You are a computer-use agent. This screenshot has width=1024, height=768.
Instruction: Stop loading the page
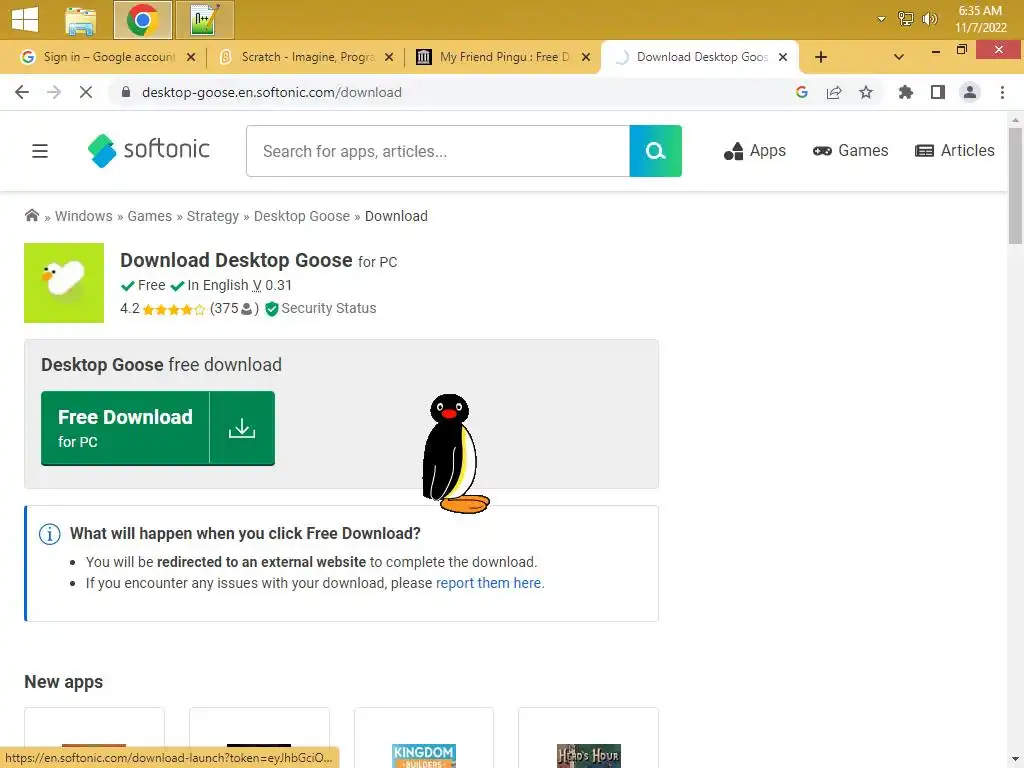tap(86, 92)
